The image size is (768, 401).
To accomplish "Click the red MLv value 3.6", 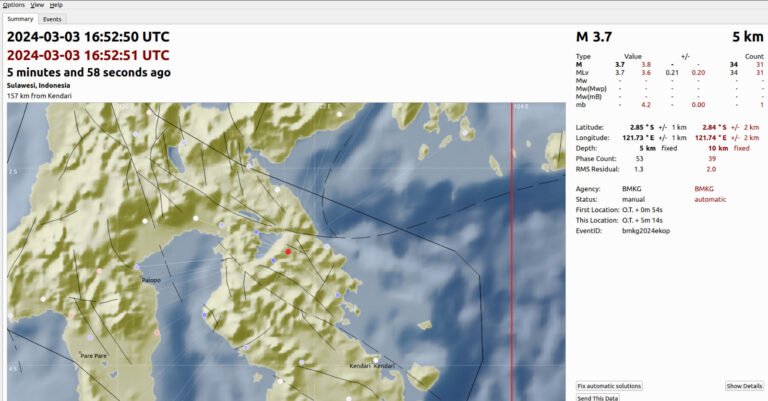I will point(646,72).
